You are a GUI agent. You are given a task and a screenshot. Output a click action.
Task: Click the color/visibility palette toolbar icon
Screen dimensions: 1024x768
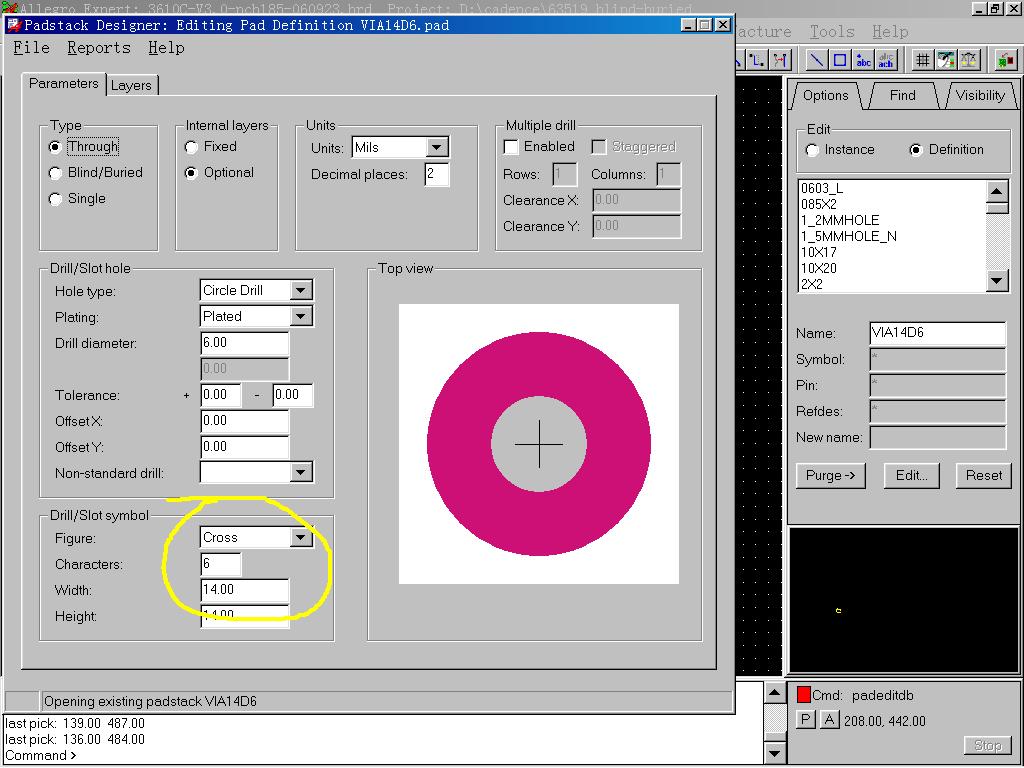(x=945, y=60)
